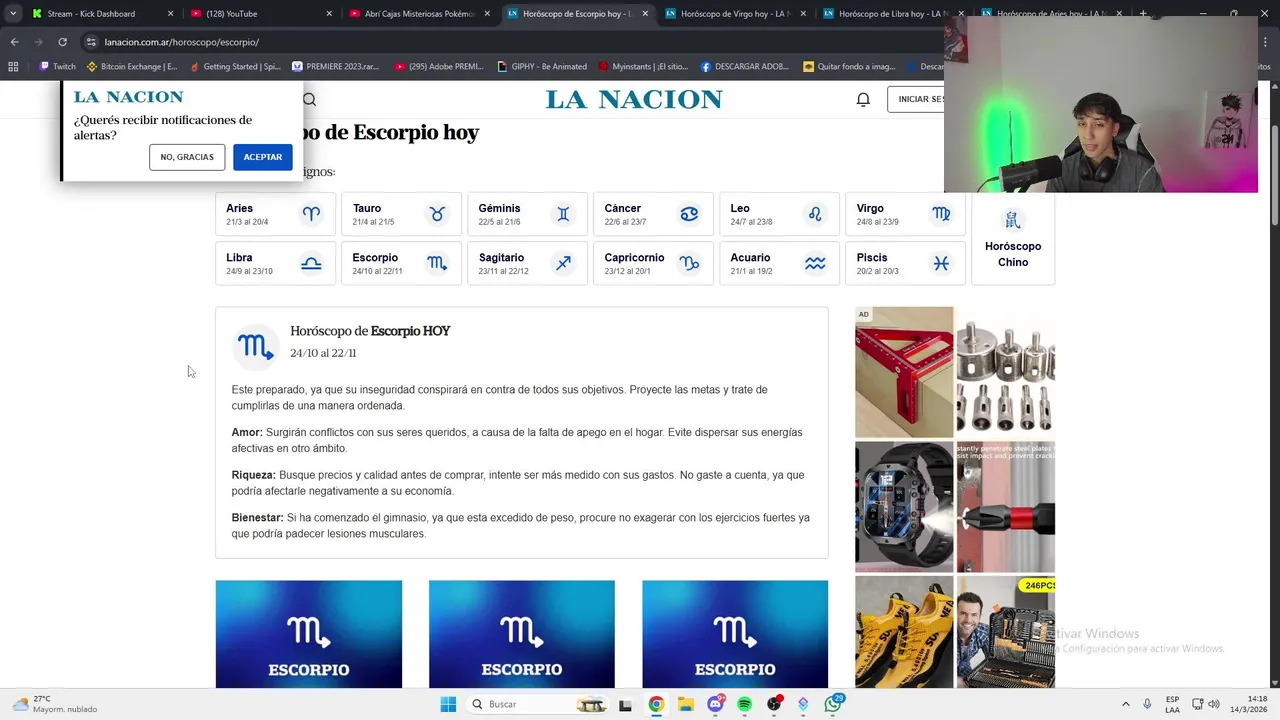The height and width of the screenshot is (720, 1280).
Task: Click the large Escorpio glyph beside the horoscope title
Action: point(255,347)
